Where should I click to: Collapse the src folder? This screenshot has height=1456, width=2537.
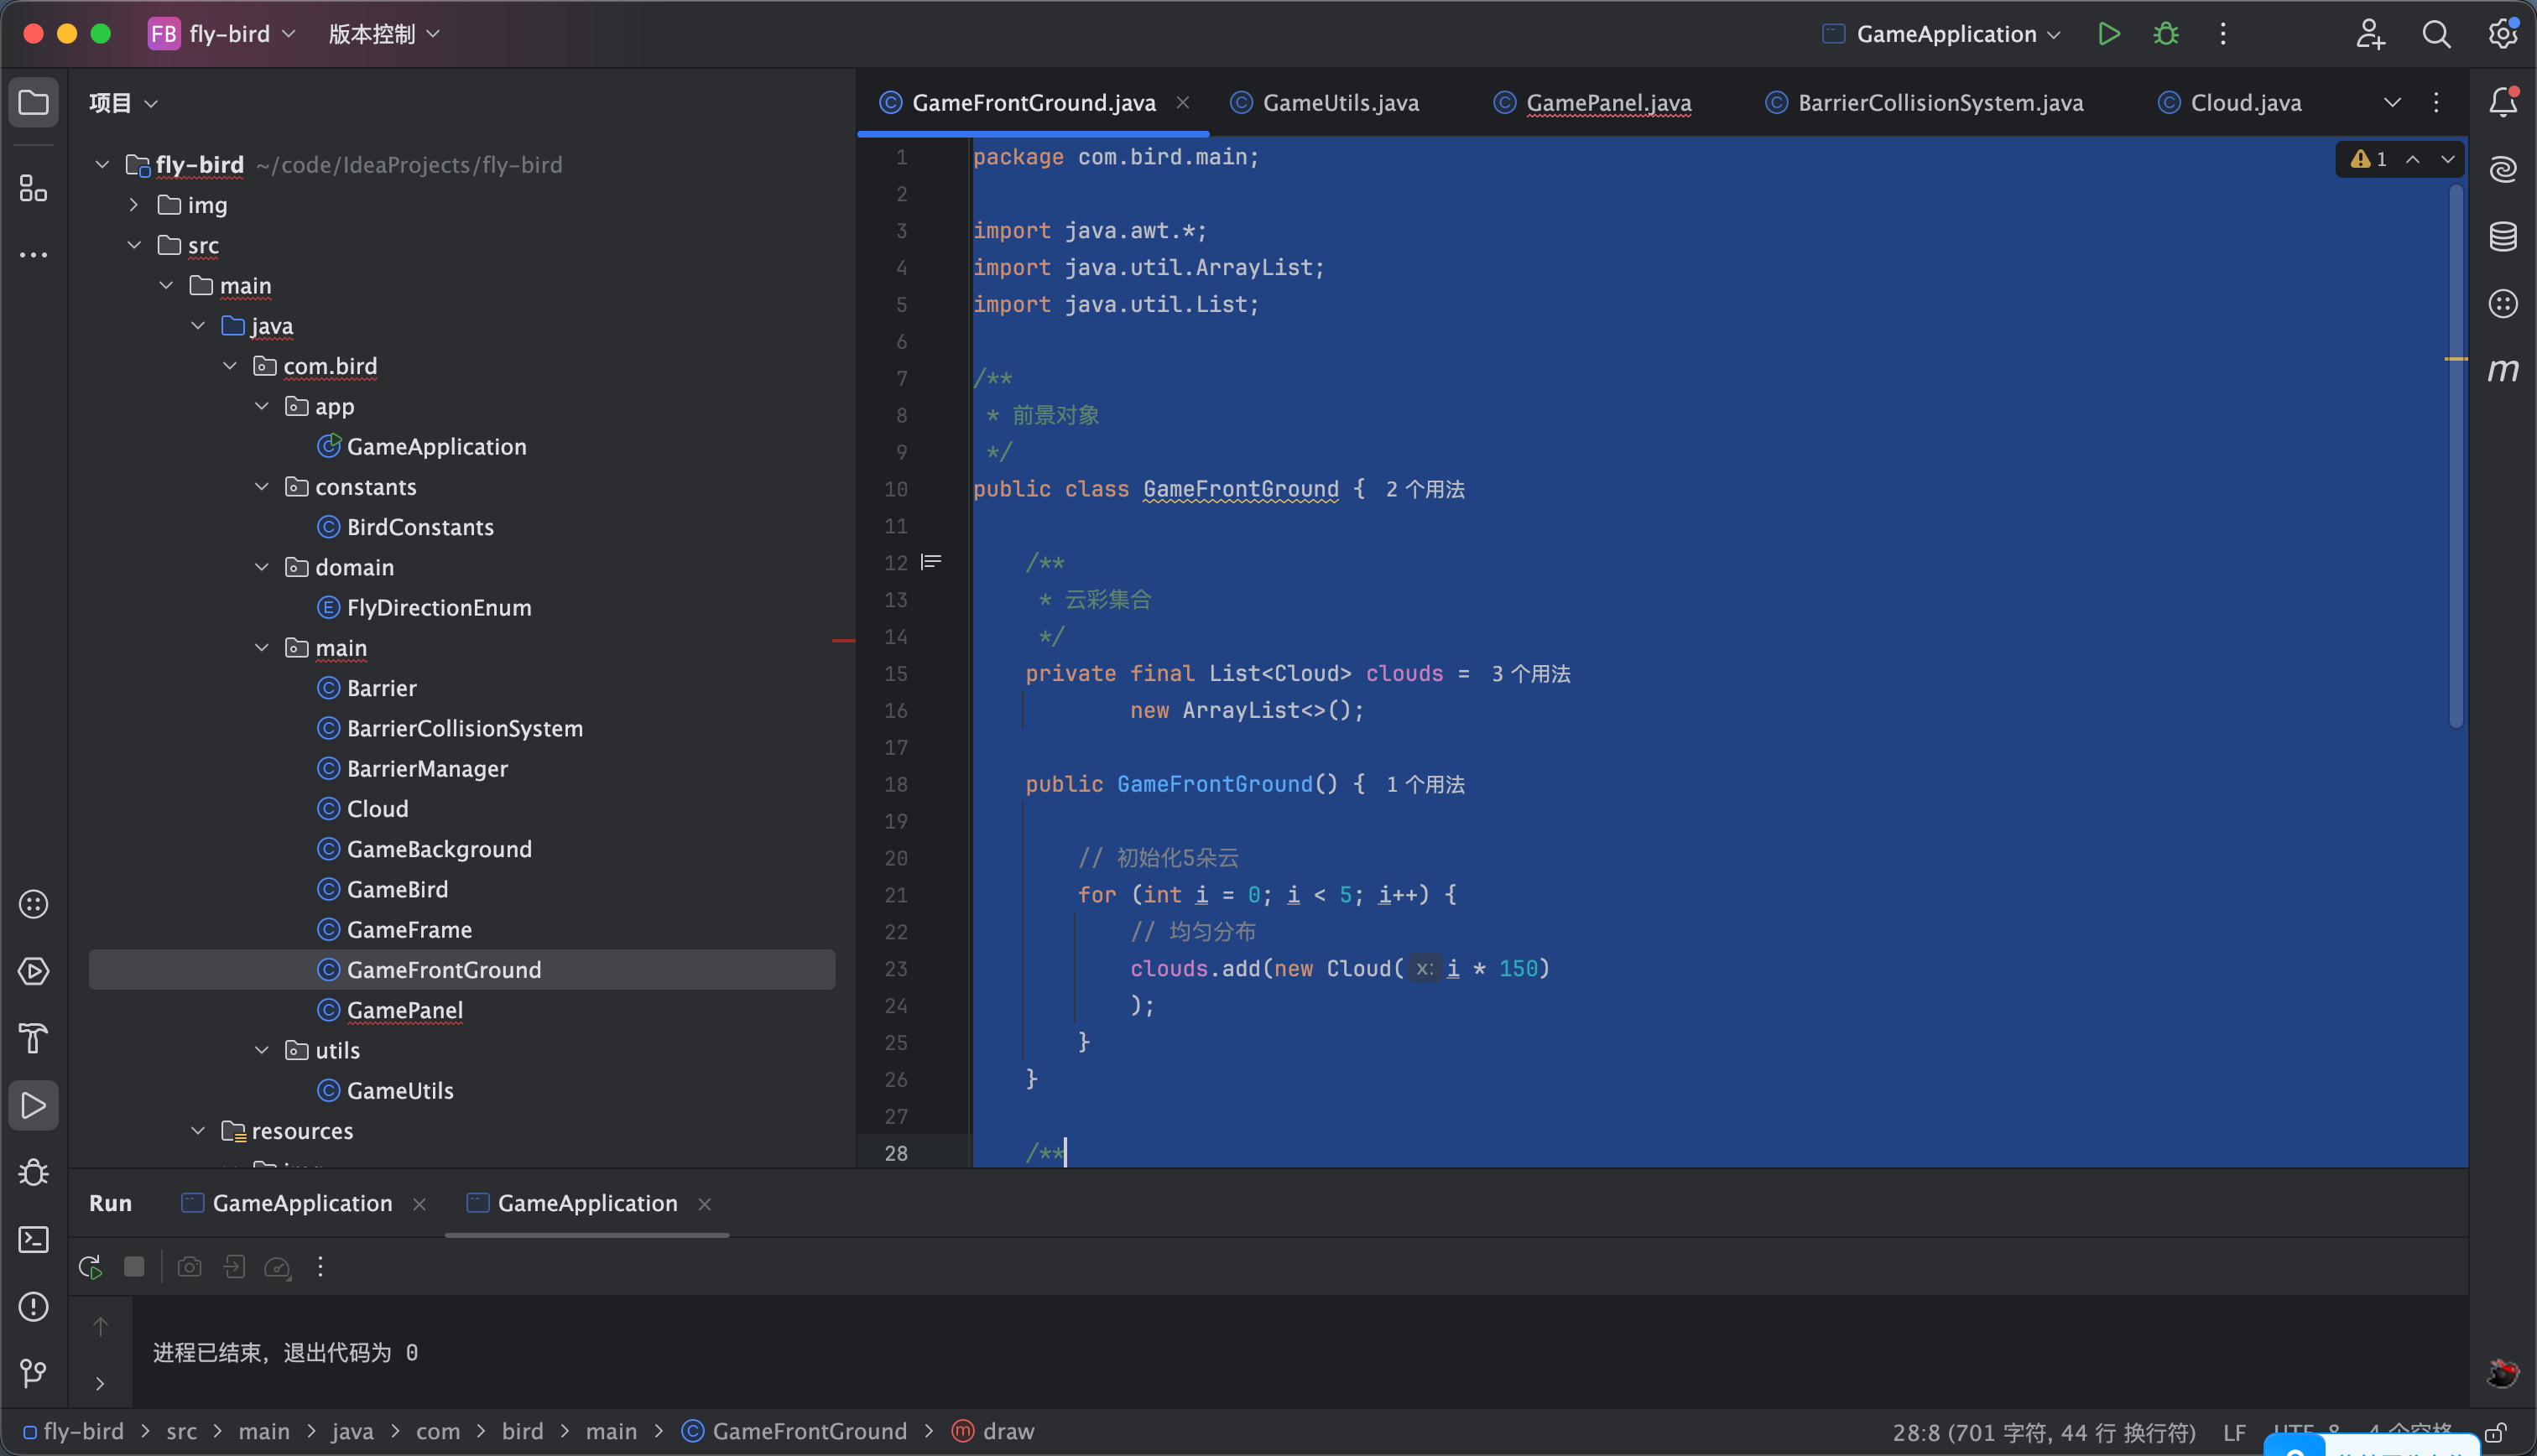click(x=134, y=245)
